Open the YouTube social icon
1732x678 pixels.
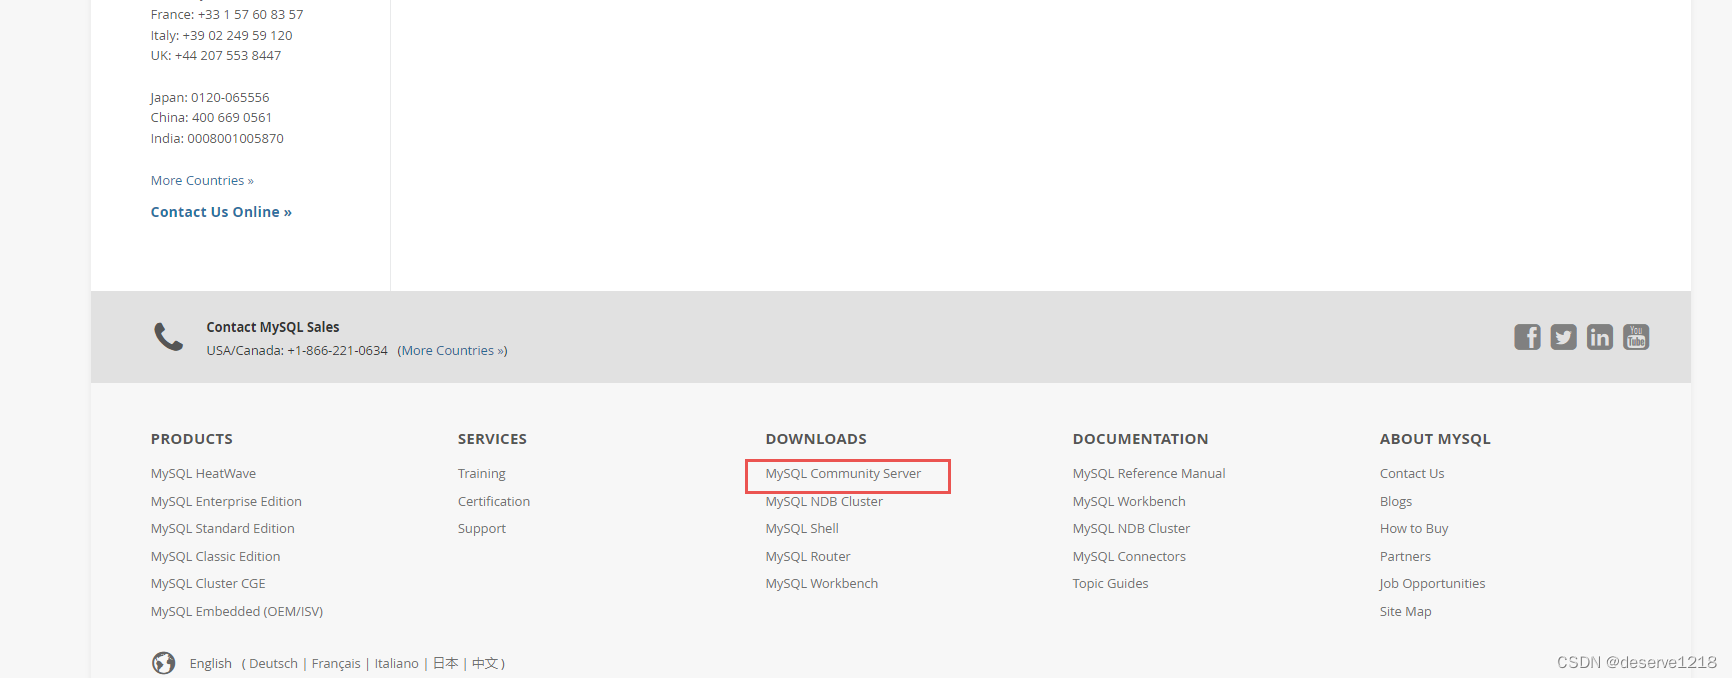pos(1636,337)
